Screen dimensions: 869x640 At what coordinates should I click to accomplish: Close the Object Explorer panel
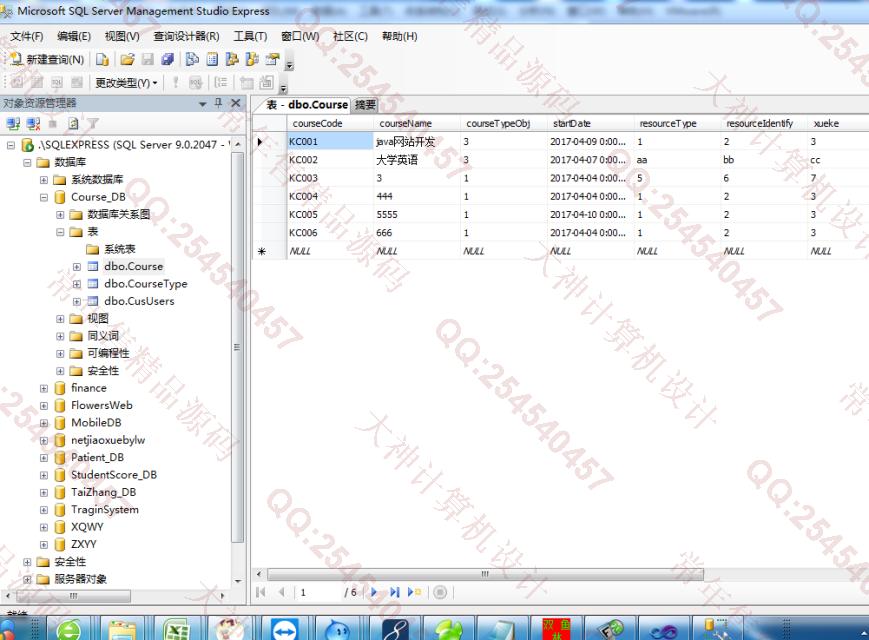click(x=236, y=103)
